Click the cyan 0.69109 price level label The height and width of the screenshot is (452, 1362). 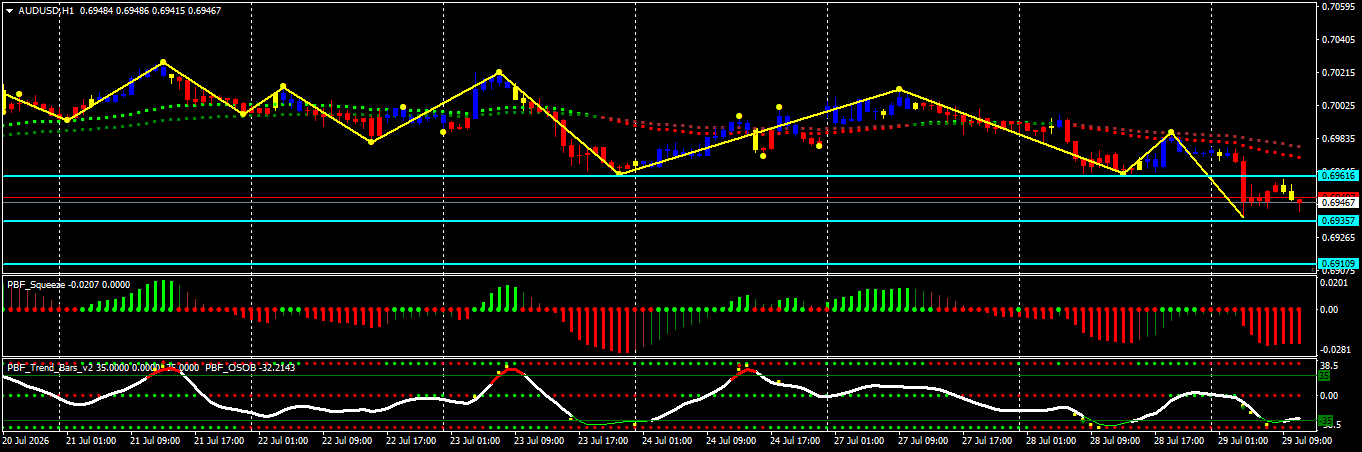1338,264
